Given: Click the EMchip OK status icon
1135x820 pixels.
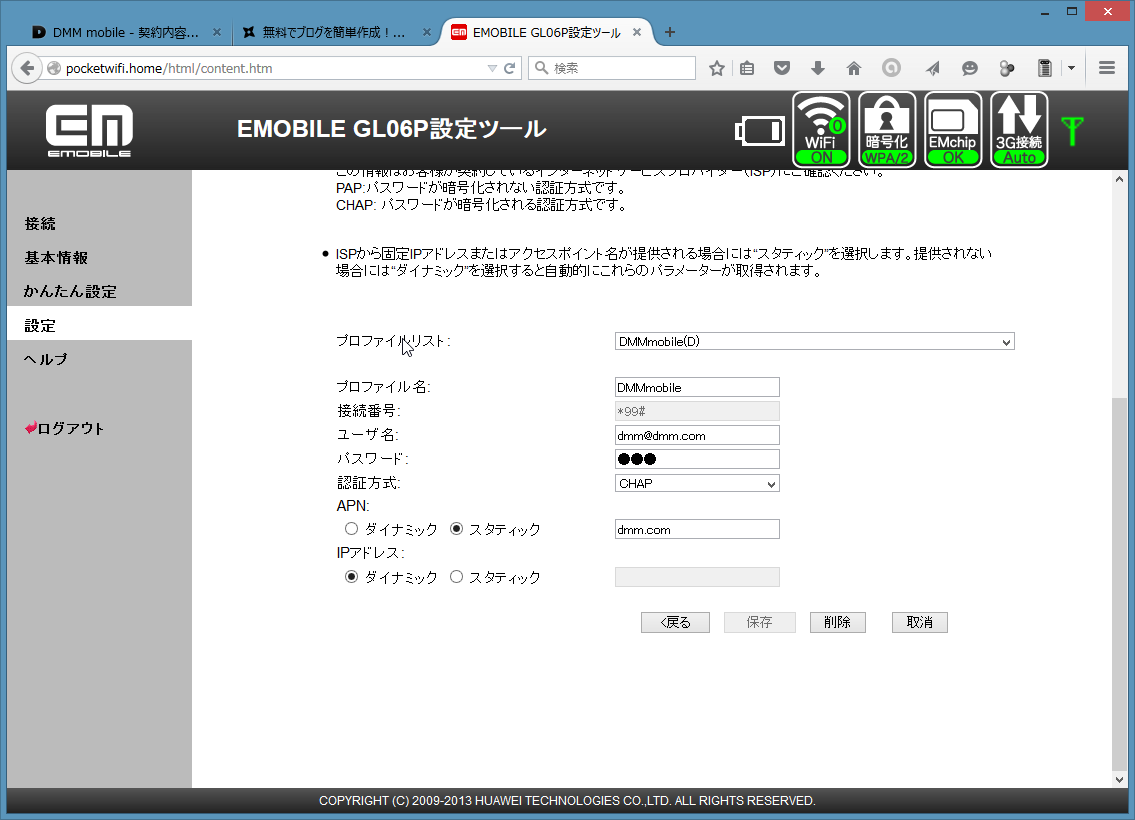Looking at the screenshot, I should pos(953,130).
